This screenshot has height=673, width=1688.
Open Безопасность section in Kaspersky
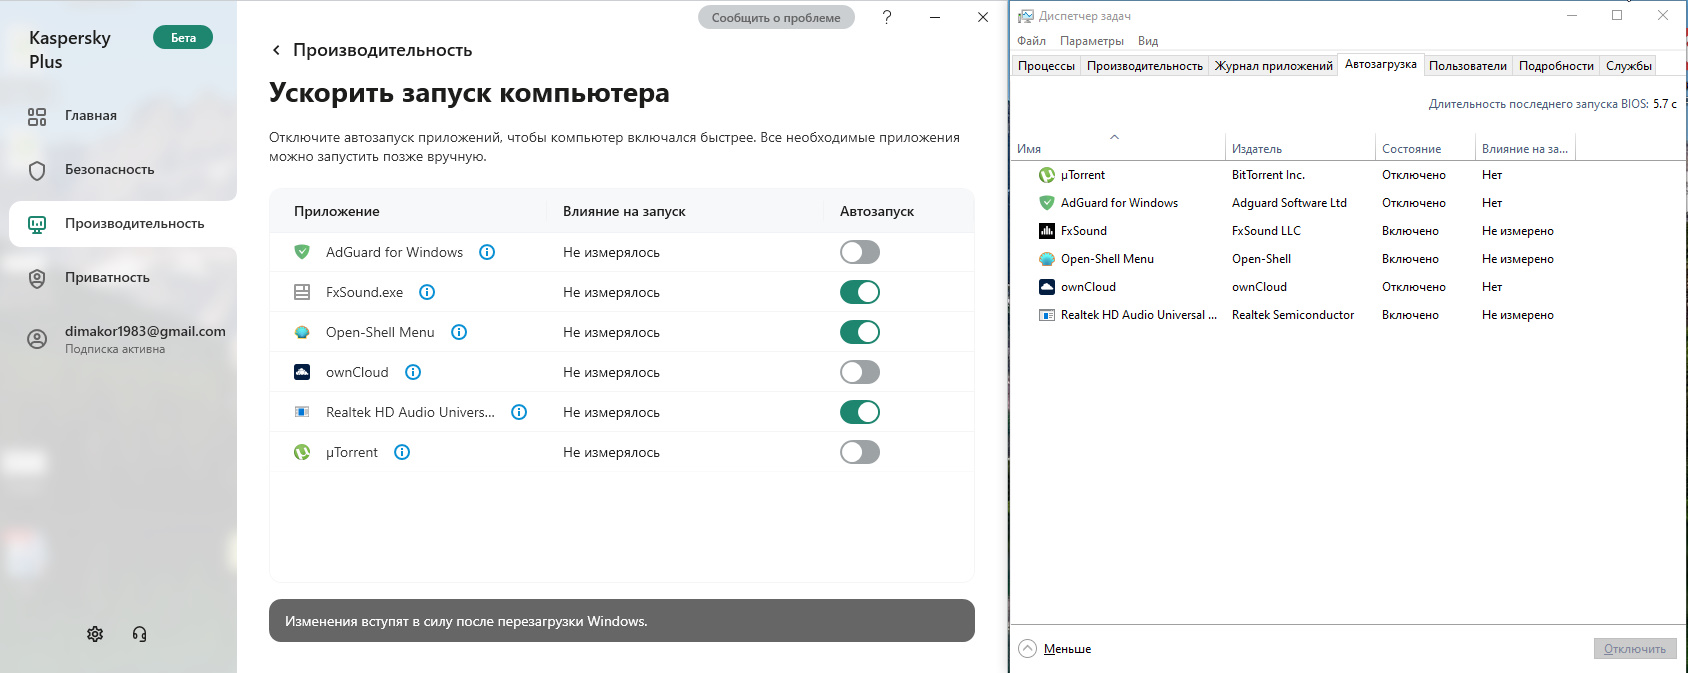(110, 170)
